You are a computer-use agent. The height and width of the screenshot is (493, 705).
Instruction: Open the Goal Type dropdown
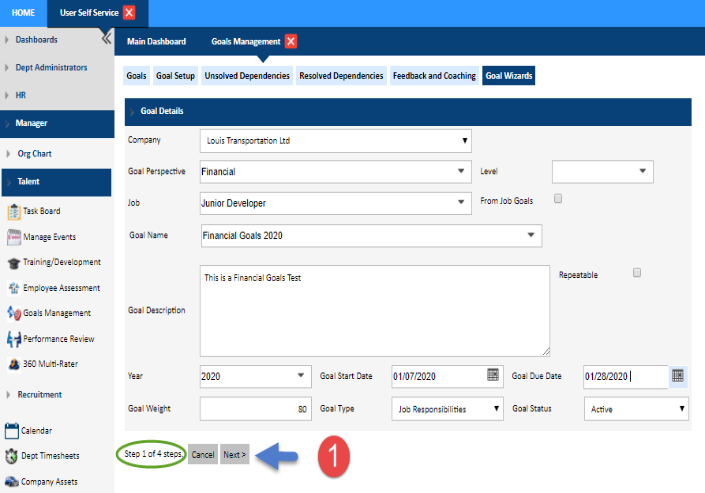tap(447, 409)
